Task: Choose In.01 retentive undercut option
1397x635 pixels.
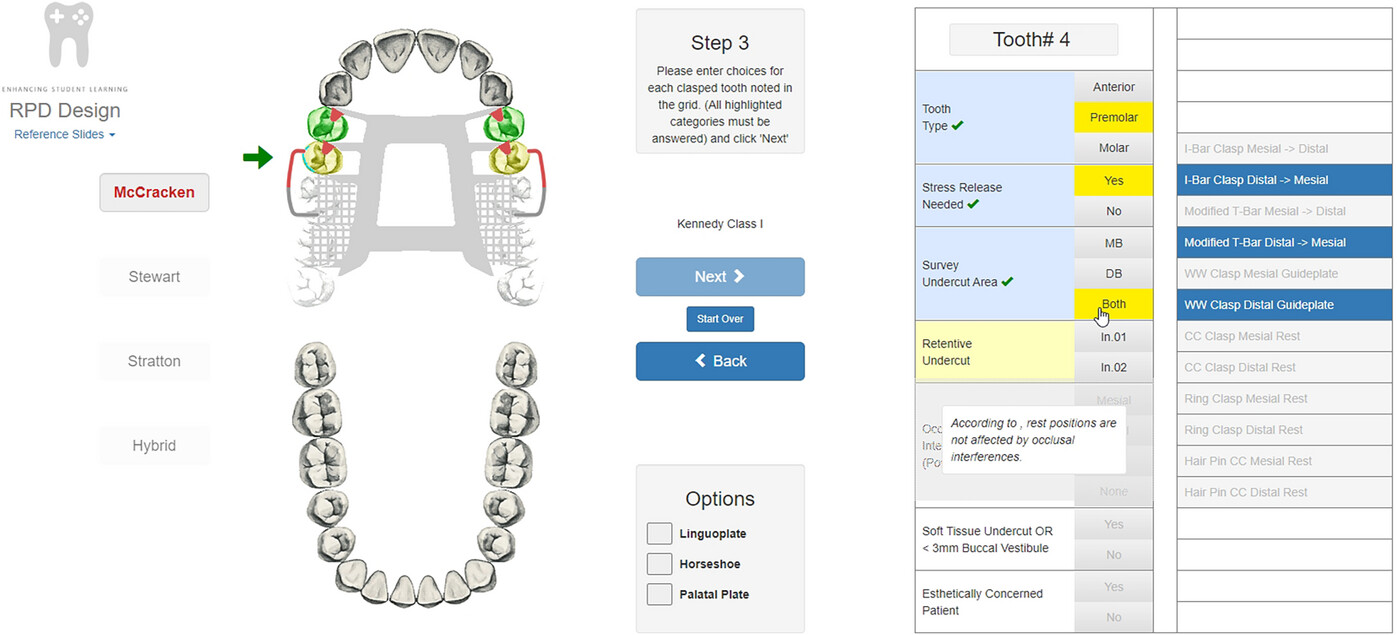Action: [x=1114, y=337]
